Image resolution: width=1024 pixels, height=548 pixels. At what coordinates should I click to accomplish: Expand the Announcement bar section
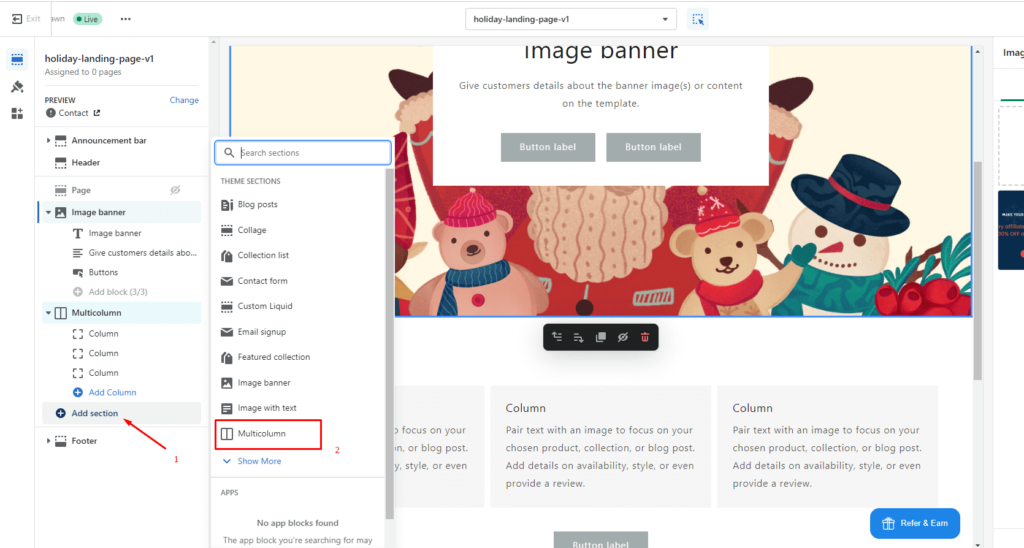(x=48, y=140)
